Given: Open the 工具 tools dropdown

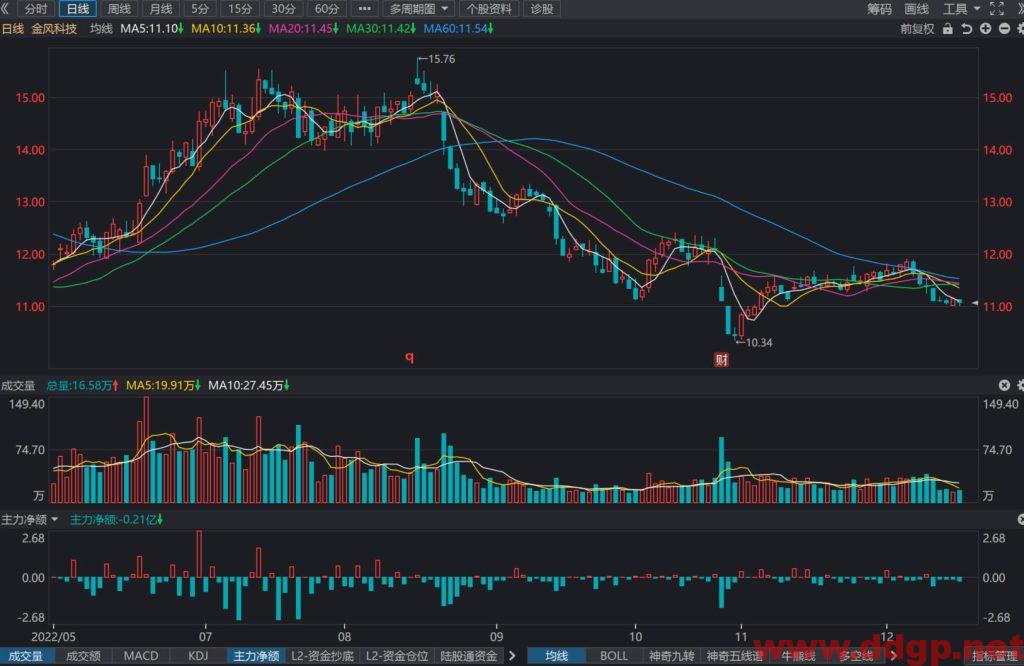Looking at the screenshot, I should pos(961,8).
